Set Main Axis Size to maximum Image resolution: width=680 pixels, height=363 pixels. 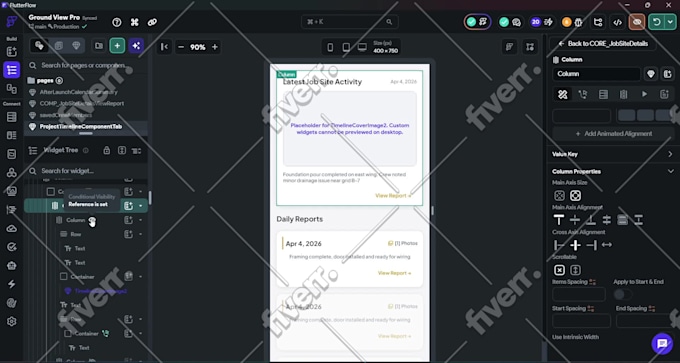pyautogui.click(x=575, y=196)
